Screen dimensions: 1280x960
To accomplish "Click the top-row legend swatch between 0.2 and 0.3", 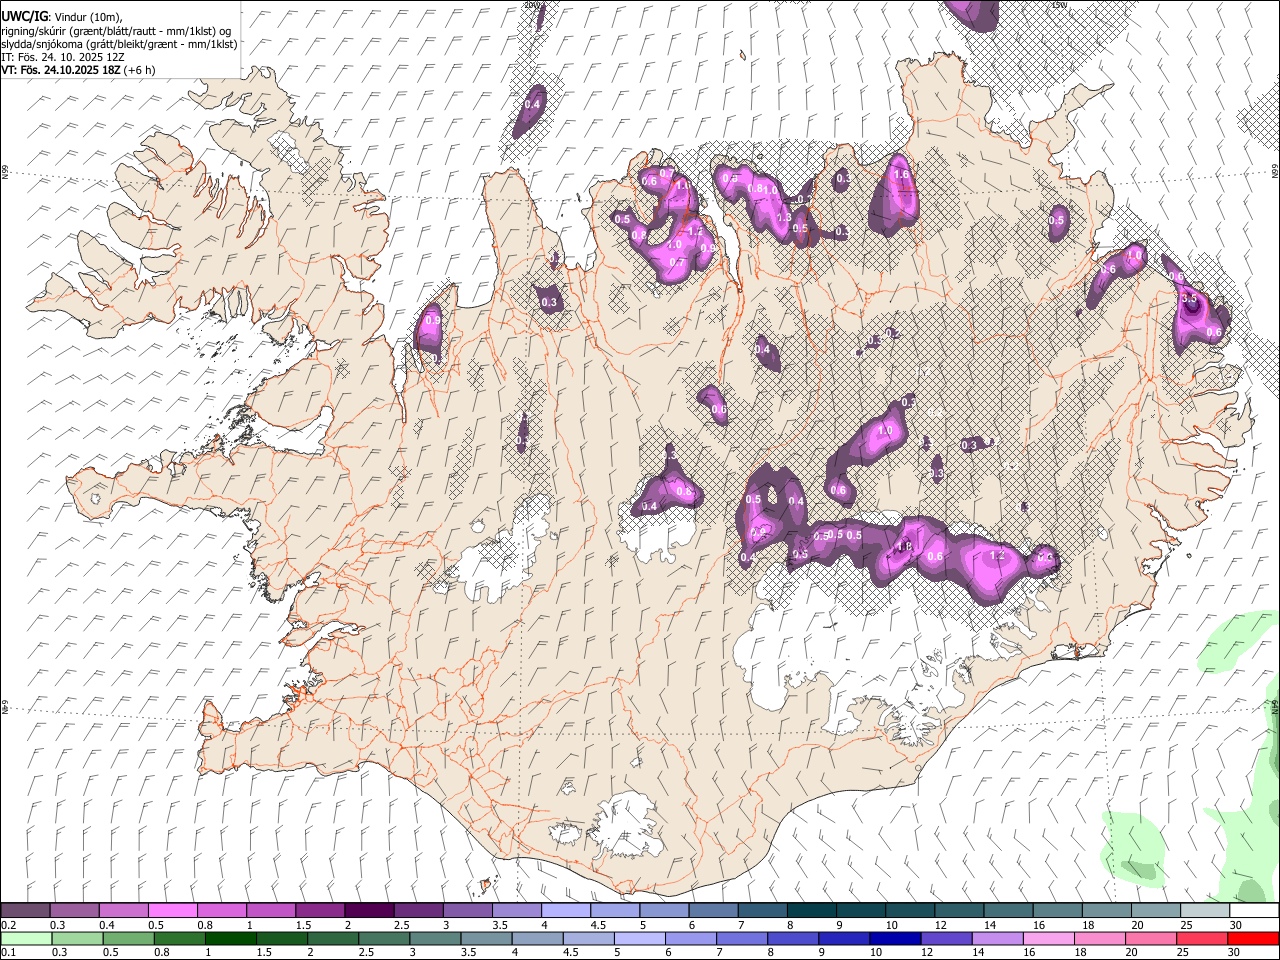I will pyautogui.click(x=26, y=911).
